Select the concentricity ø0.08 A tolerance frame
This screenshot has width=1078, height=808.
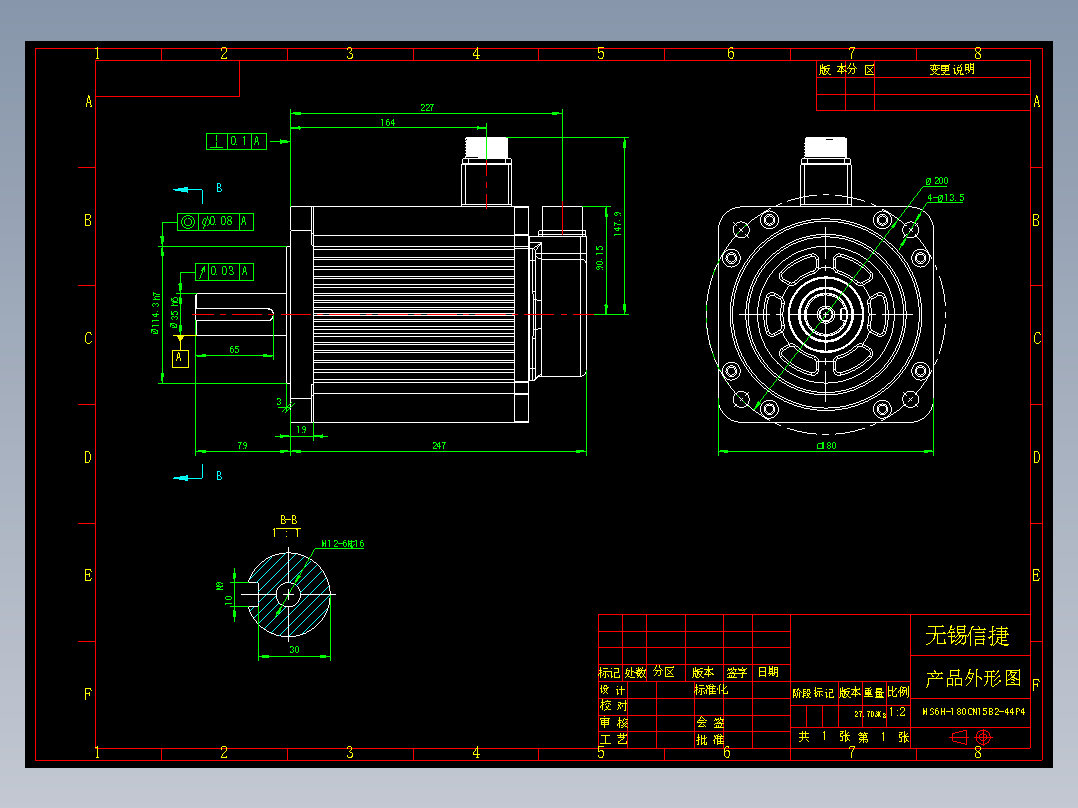(215, 221)
